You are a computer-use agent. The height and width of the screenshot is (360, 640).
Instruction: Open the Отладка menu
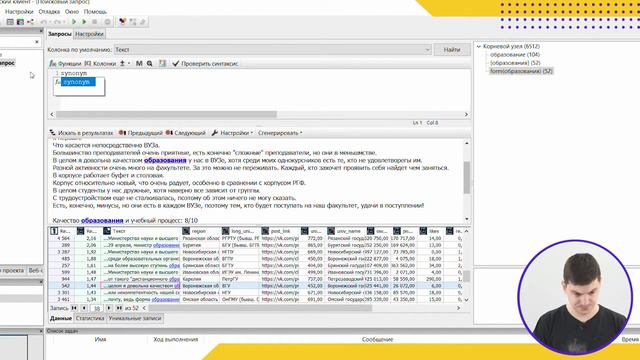click(49, 11)
